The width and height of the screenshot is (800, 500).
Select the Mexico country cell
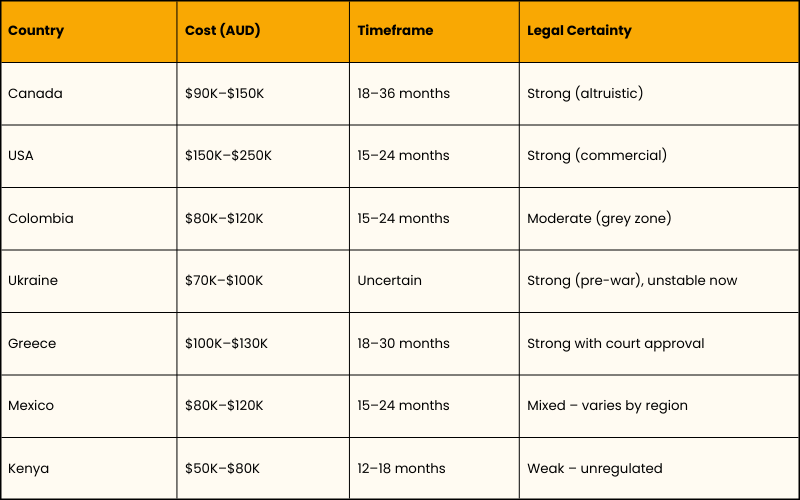(x=31, y=405)
